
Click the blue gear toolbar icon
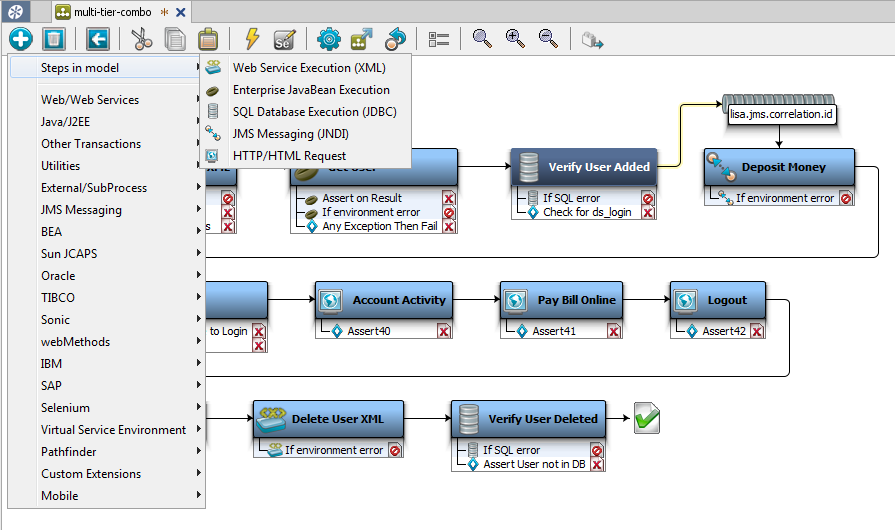(x=328, y=39)
